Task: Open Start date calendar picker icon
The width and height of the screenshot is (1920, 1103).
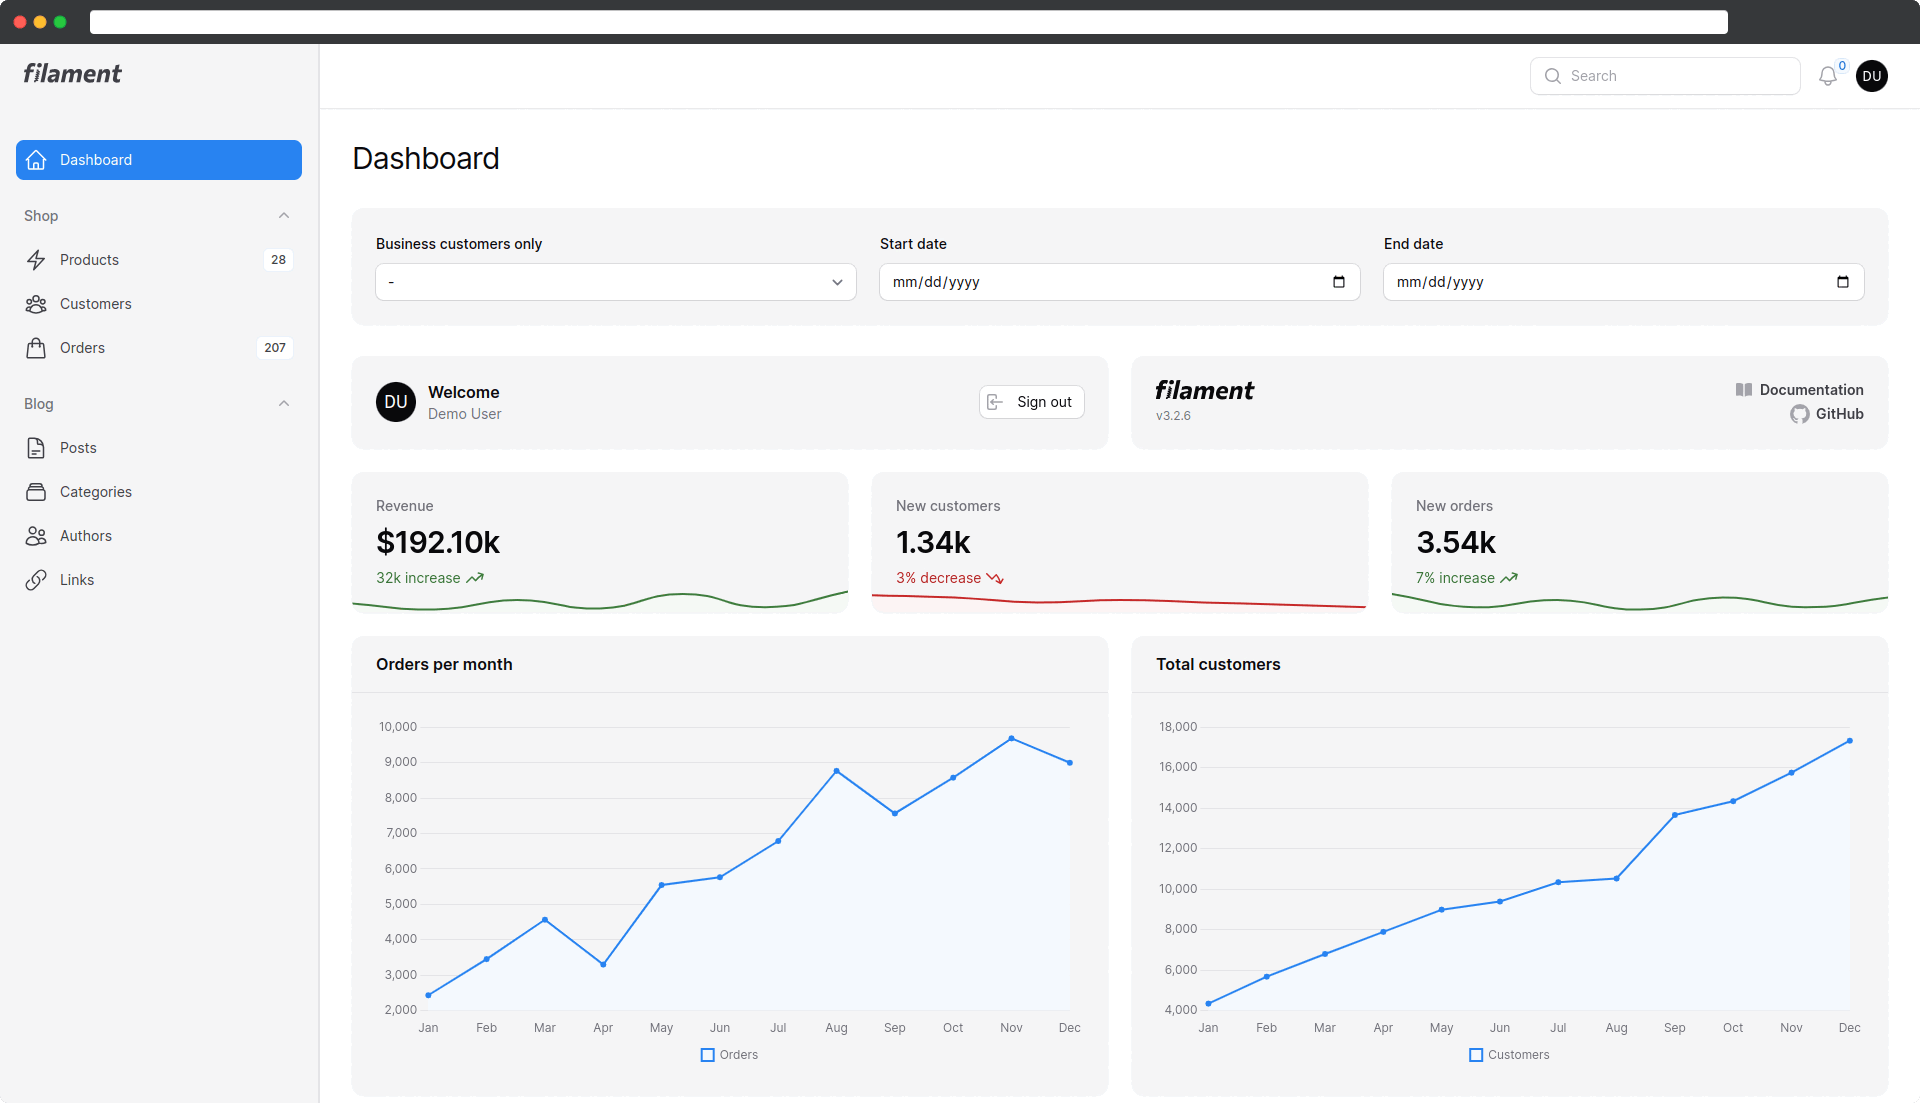Action: pos(1338,282)
